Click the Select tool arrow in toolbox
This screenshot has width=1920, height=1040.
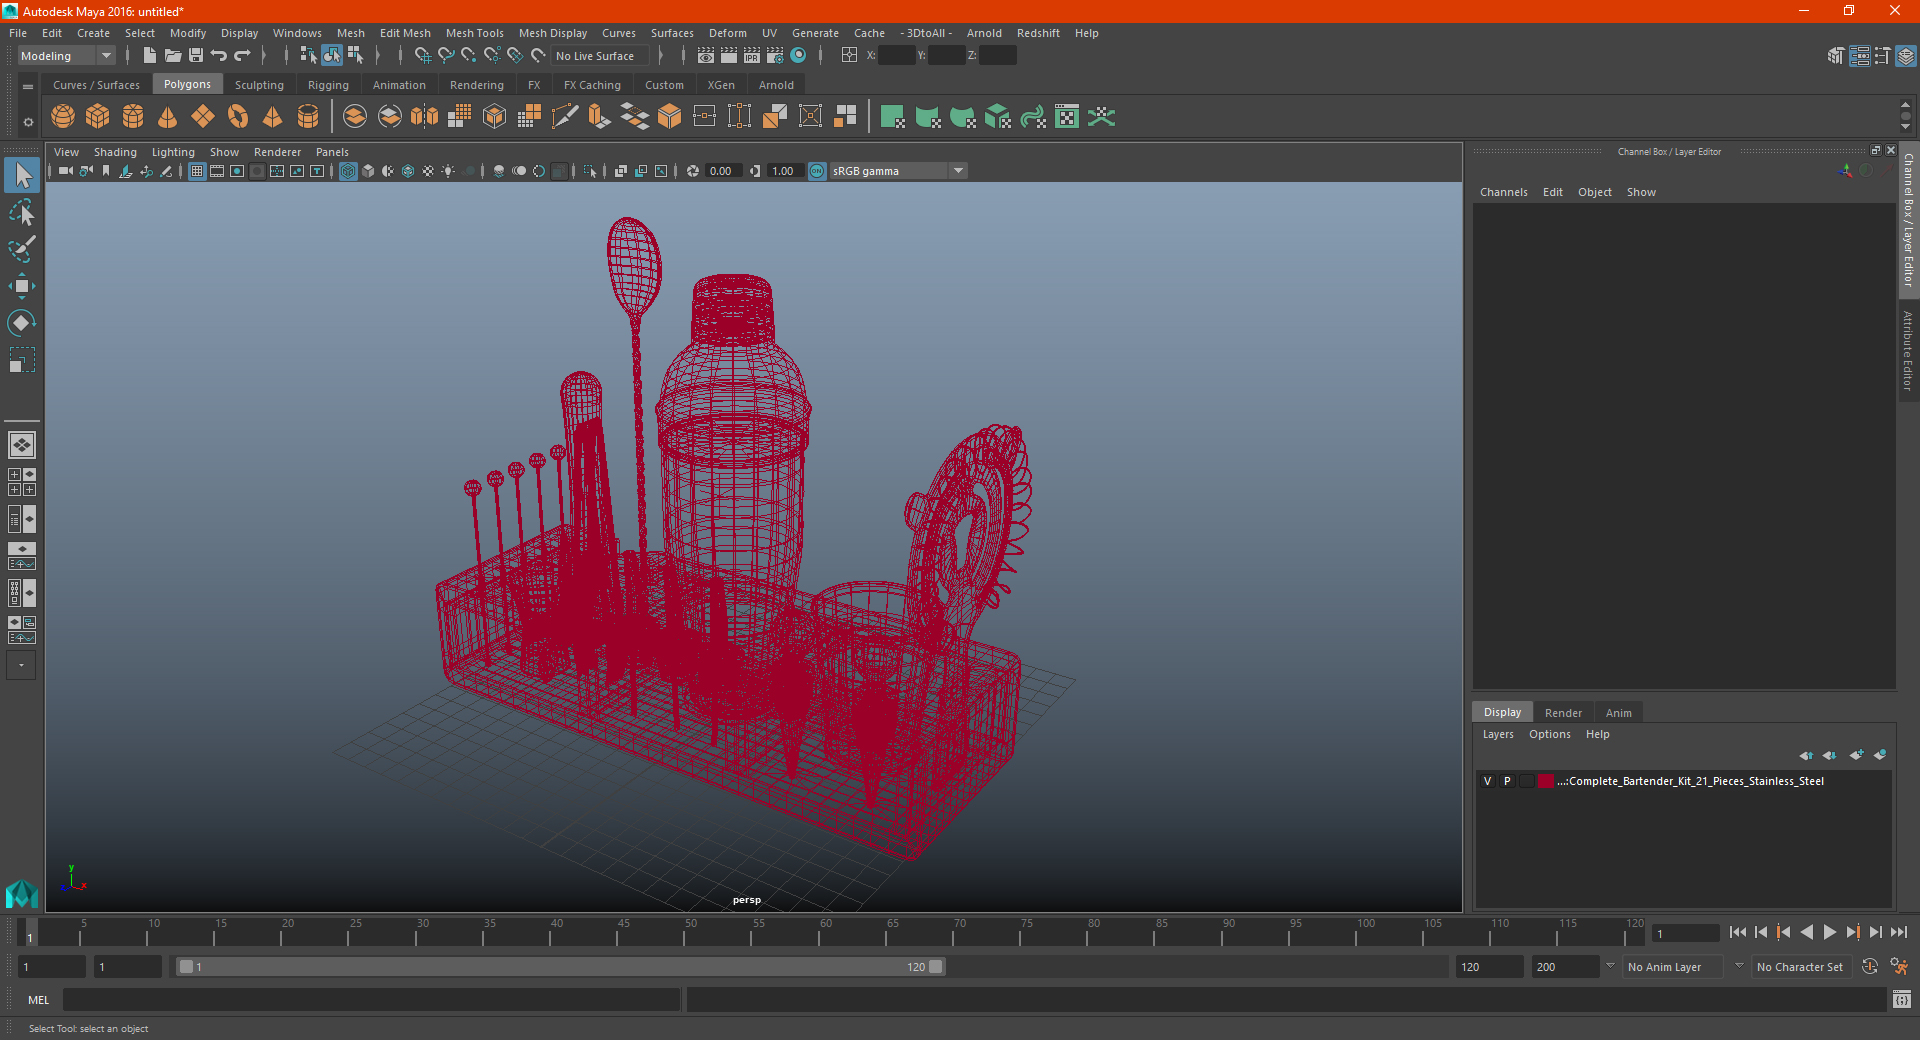click(22, 176)
